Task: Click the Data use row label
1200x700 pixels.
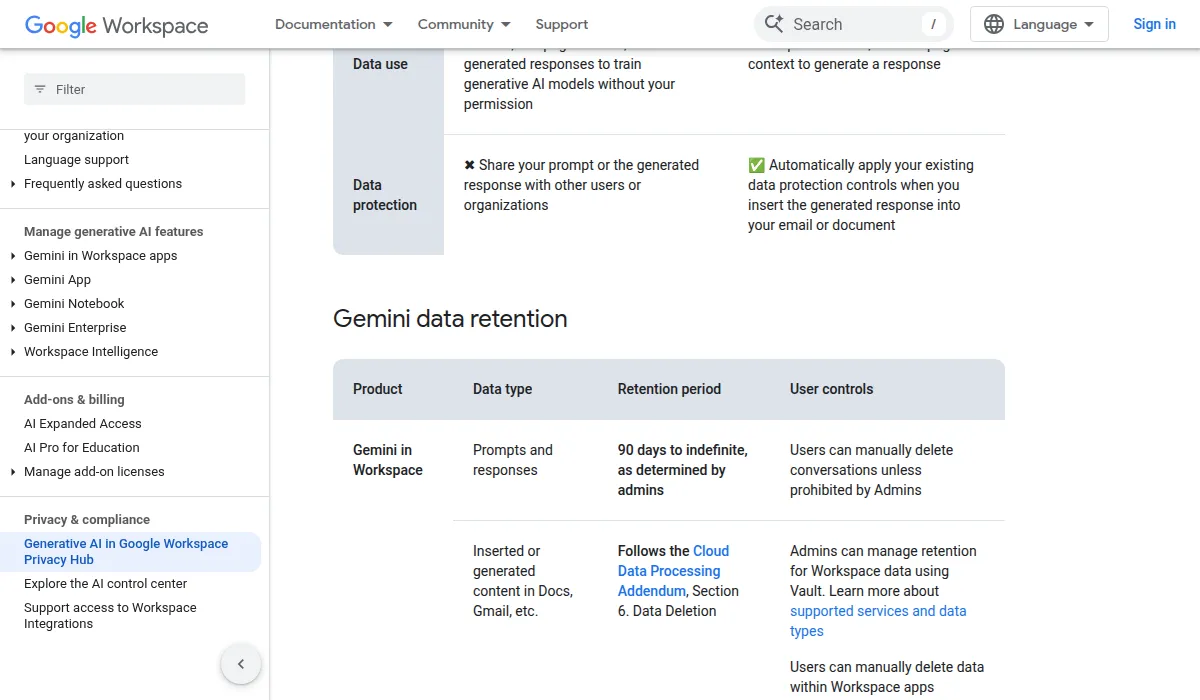Action: tap(381, 64)
